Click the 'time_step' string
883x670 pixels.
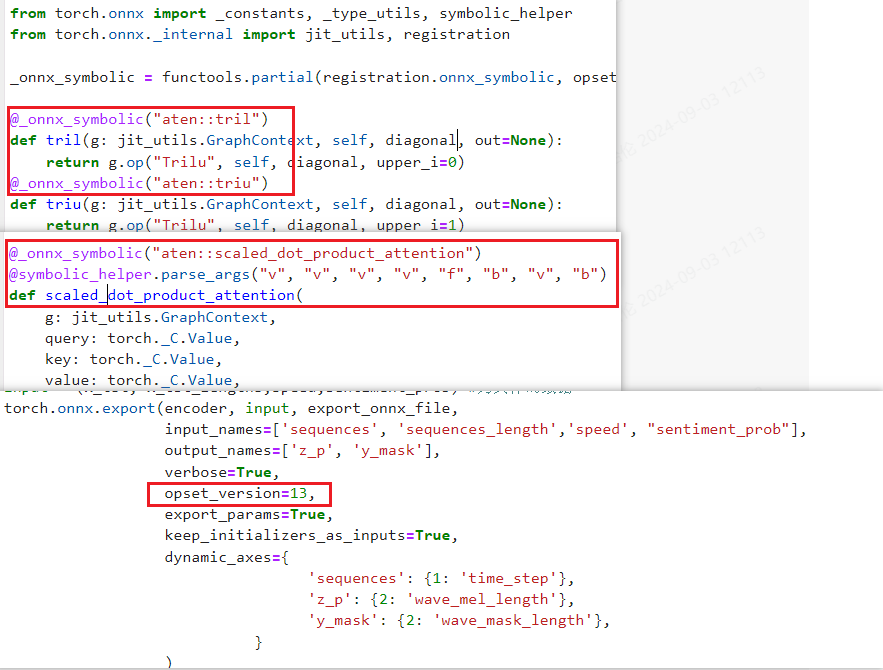point(509,579)
